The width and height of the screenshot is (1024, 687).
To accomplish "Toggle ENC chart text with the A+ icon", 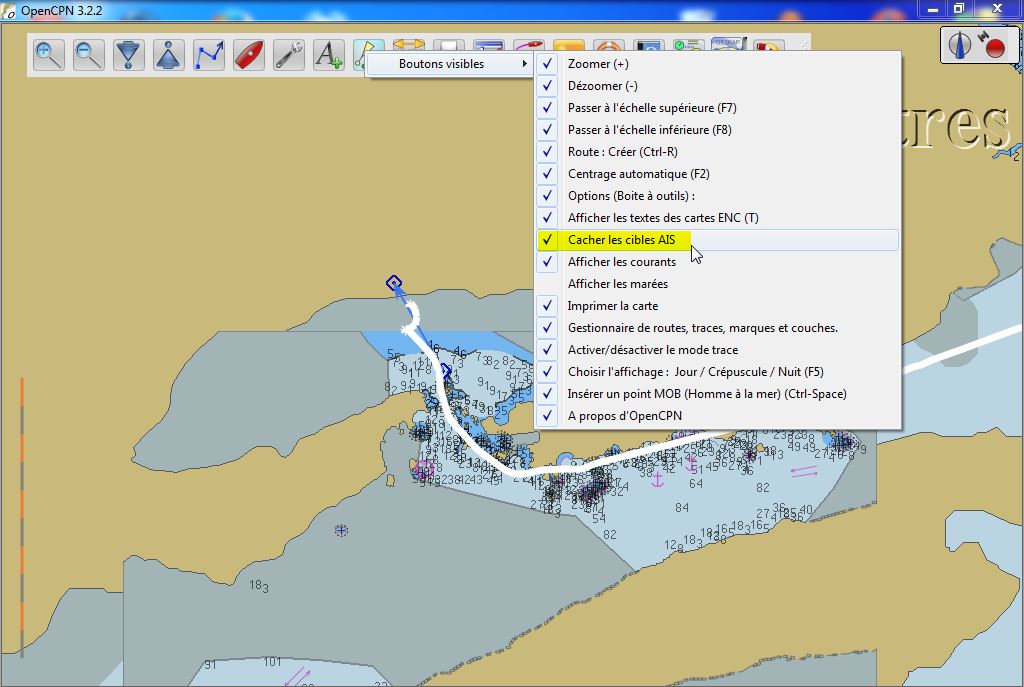I will pos(328,55).
